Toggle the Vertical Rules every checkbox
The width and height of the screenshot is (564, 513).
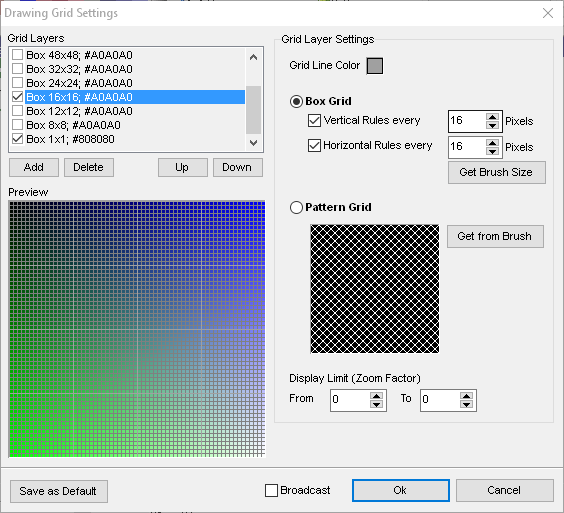314,120
